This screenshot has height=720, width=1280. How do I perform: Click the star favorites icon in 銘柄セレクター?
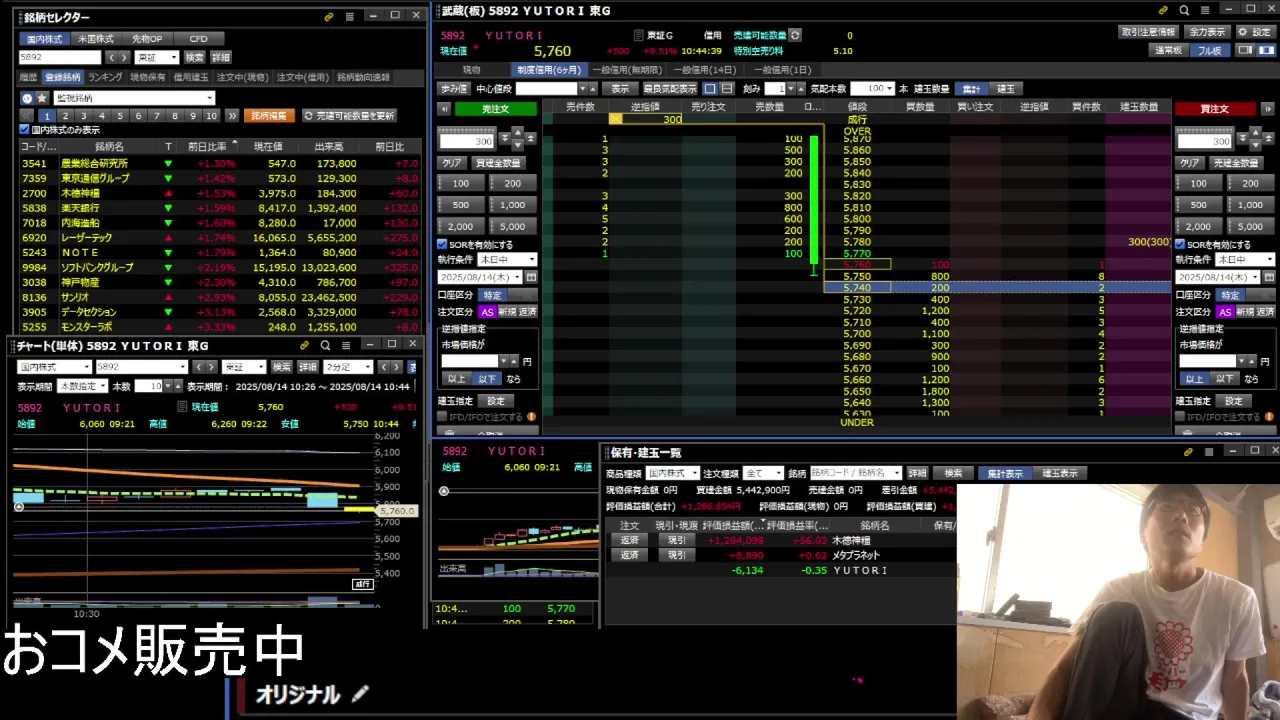point(42,98)
